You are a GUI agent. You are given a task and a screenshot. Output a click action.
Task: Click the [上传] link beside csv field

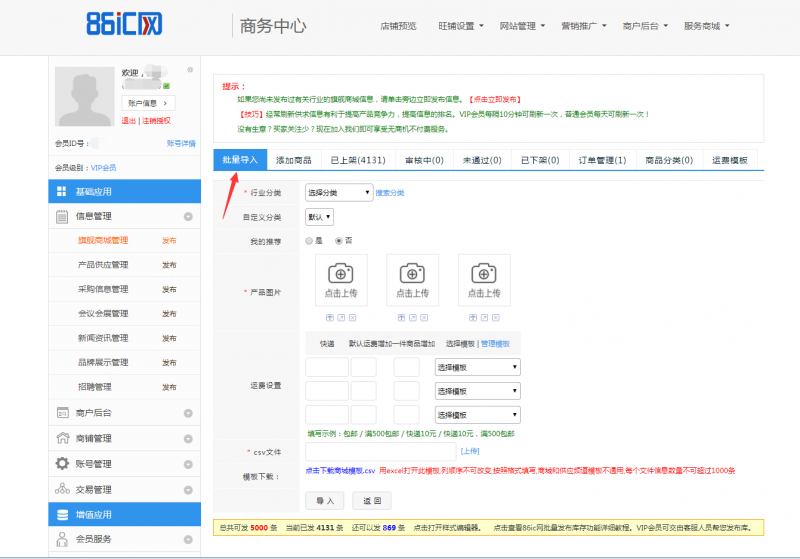pos(470,451)
